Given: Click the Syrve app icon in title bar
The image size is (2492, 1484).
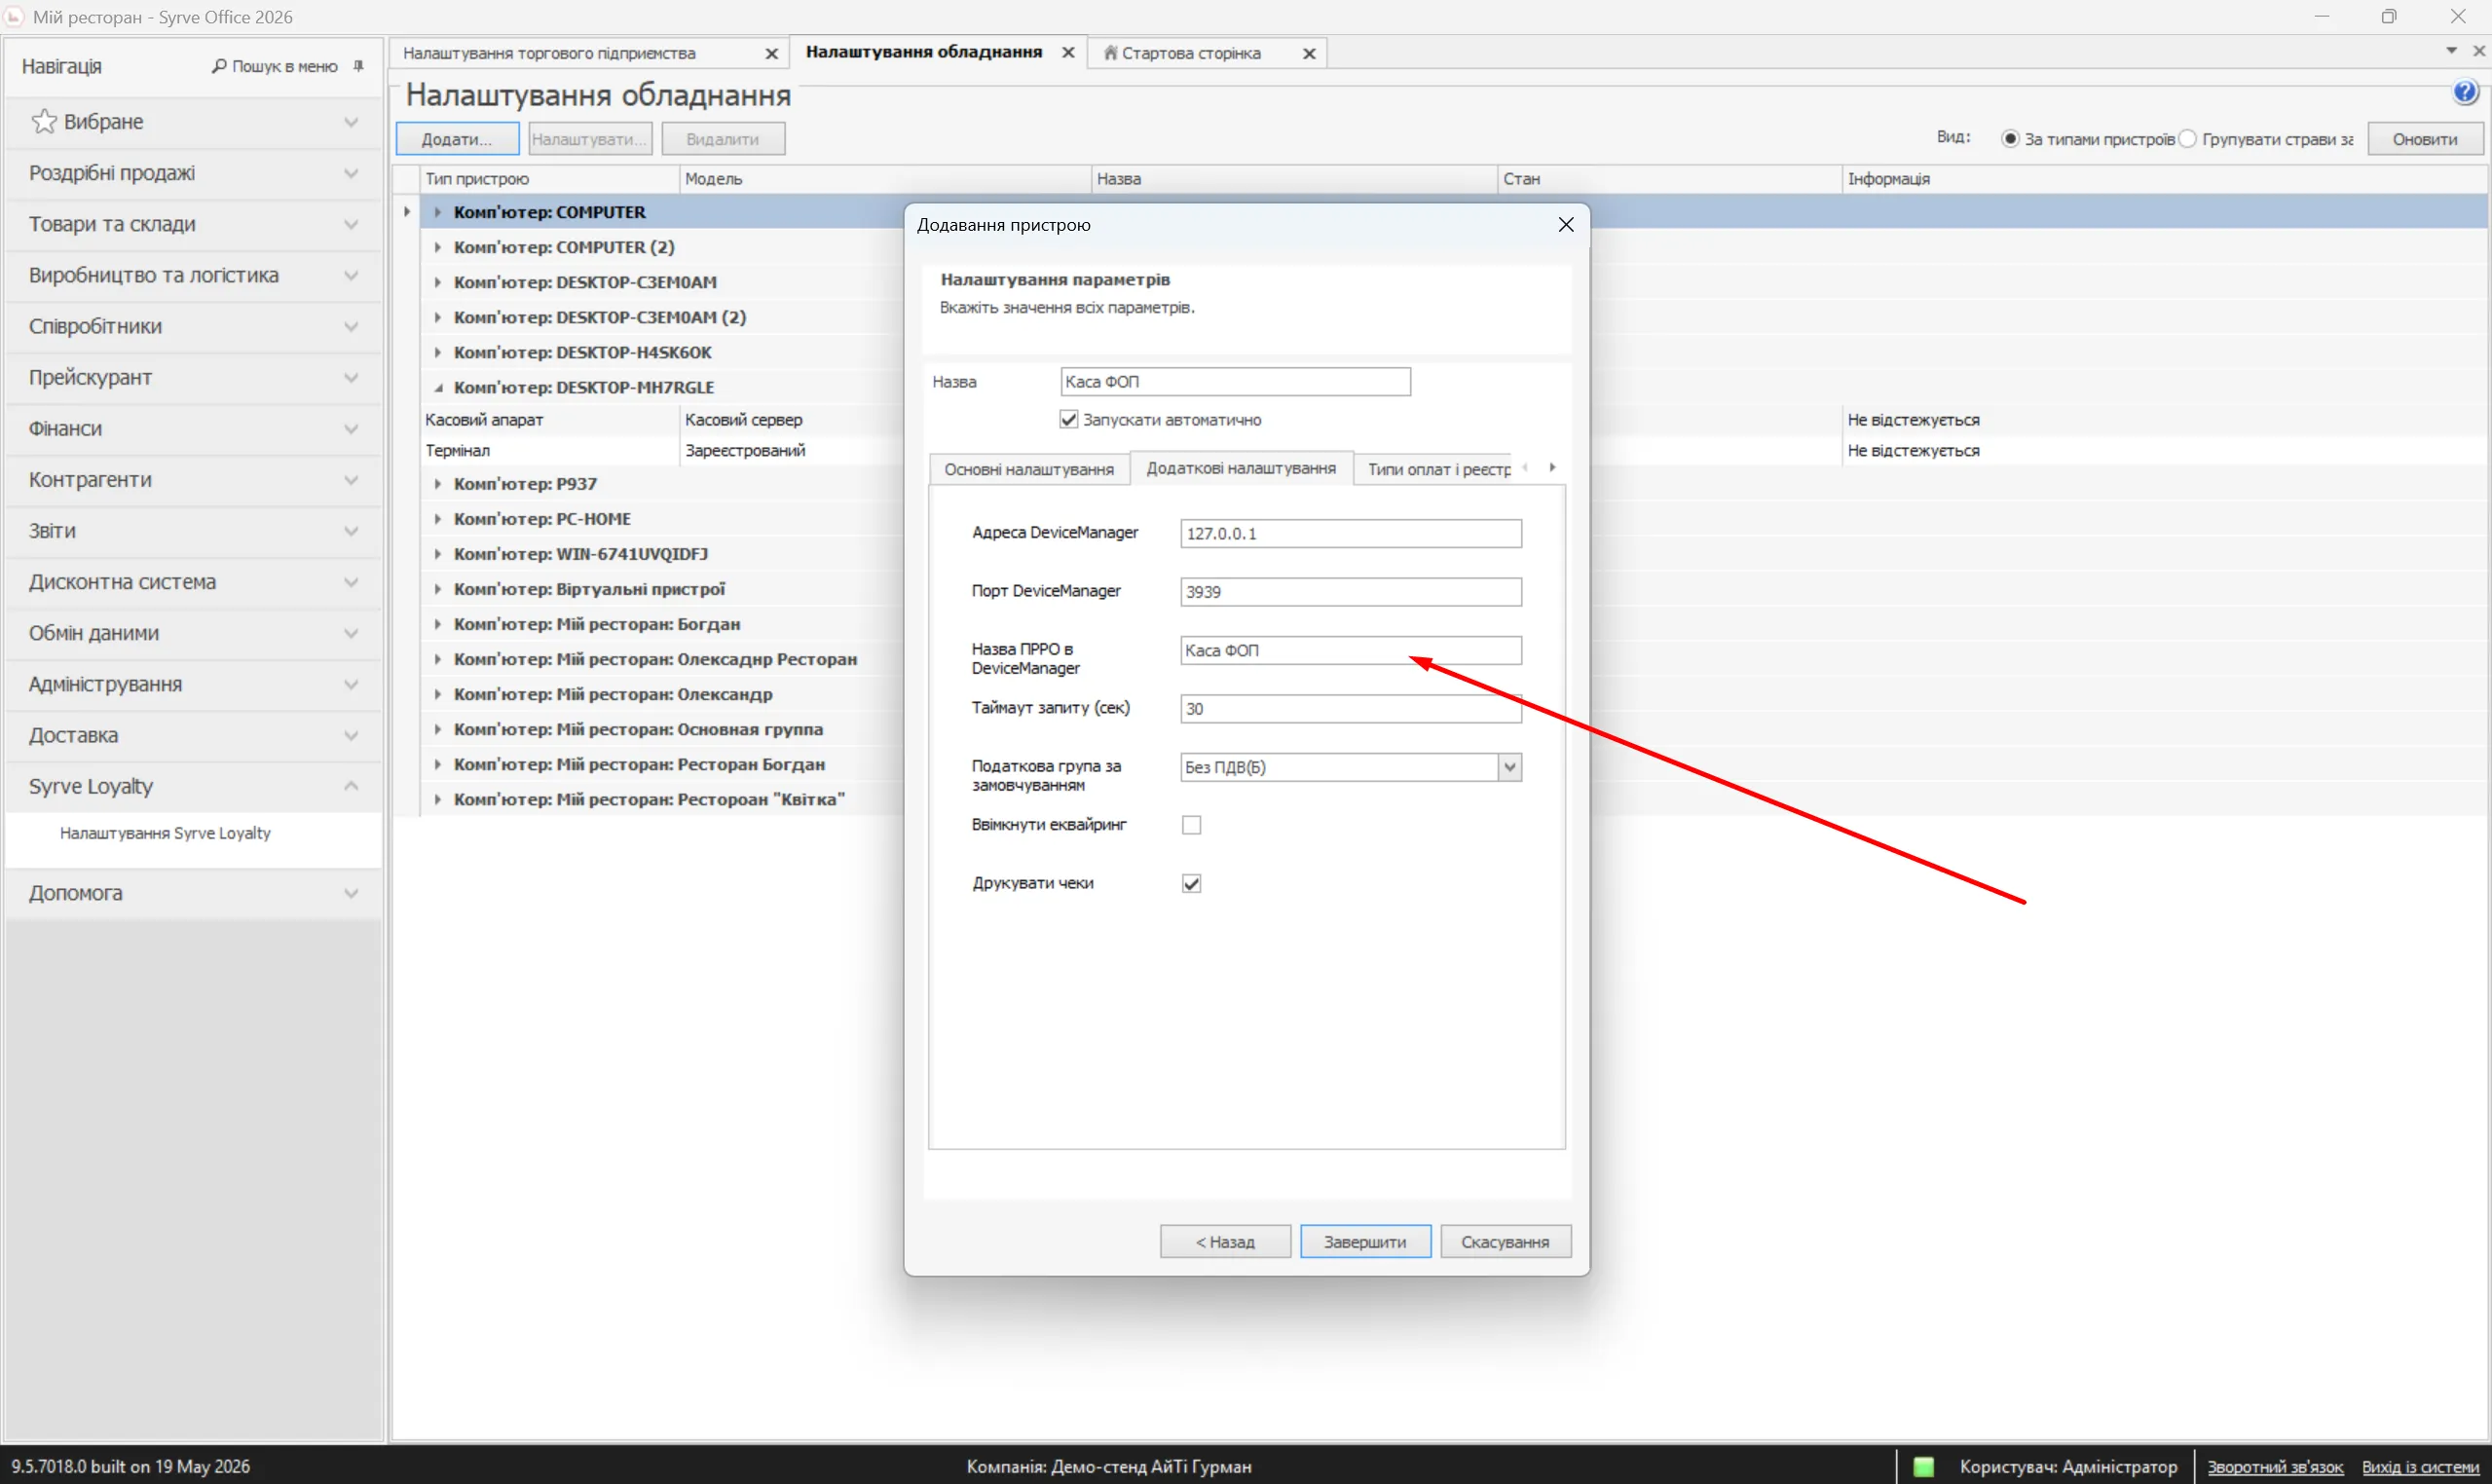Looking at the screenshot, I should pyautogui.click(x=14, y=17).
